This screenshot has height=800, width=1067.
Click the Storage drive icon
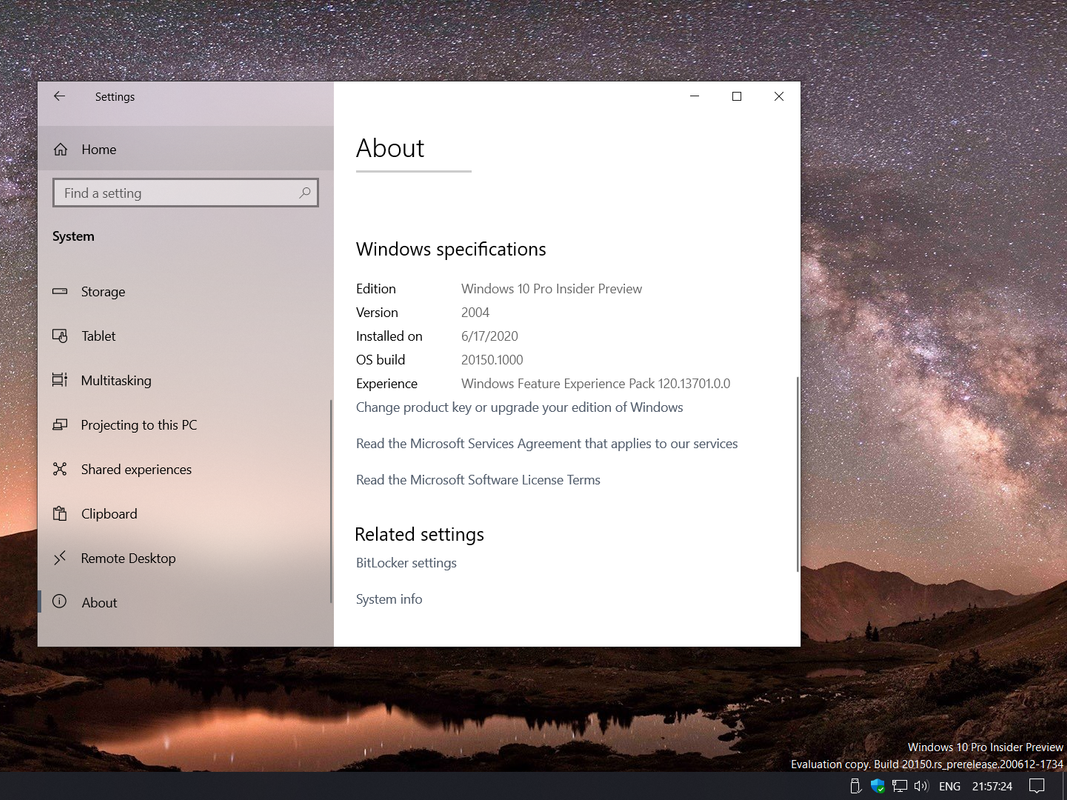tap(60, 291)
